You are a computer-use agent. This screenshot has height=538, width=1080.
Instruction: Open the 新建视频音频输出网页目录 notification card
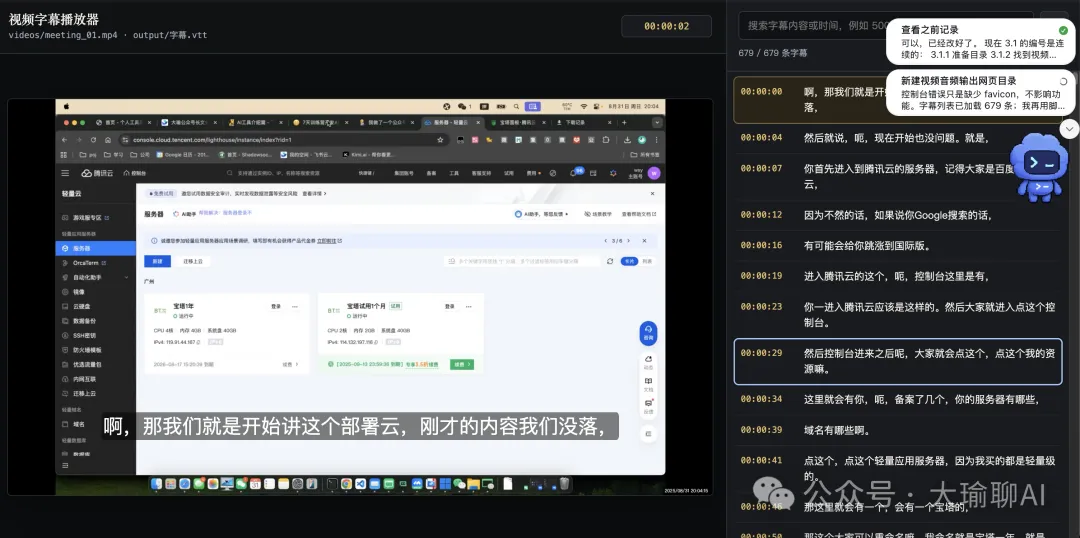tap(979, 92)
